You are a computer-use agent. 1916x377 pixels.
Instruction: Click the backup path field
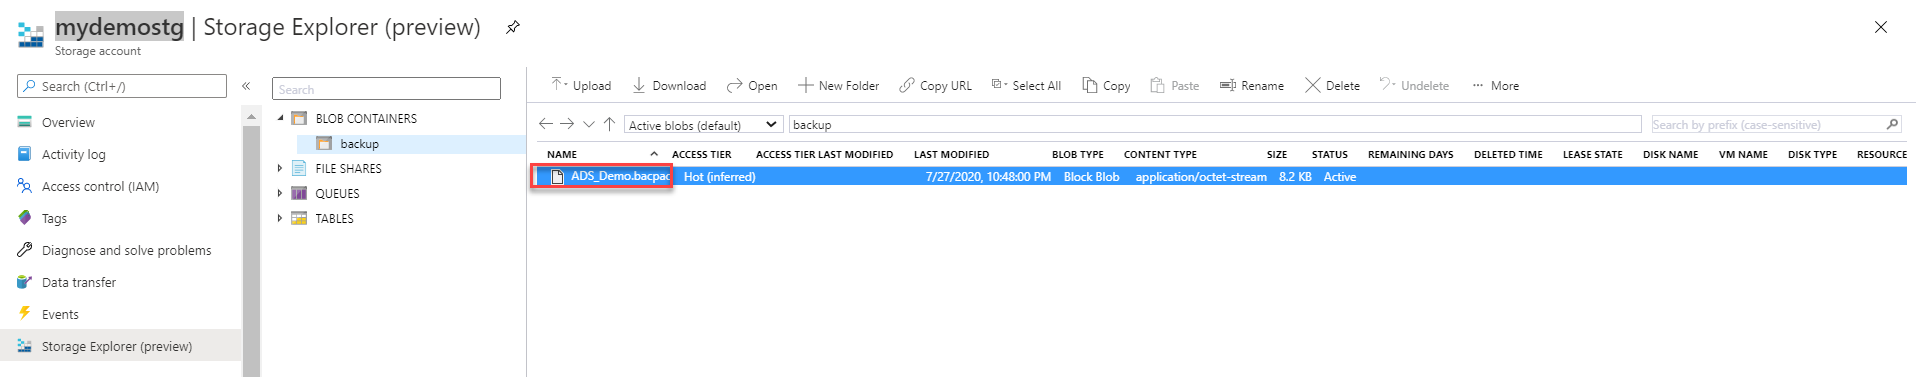(1215, 124)
